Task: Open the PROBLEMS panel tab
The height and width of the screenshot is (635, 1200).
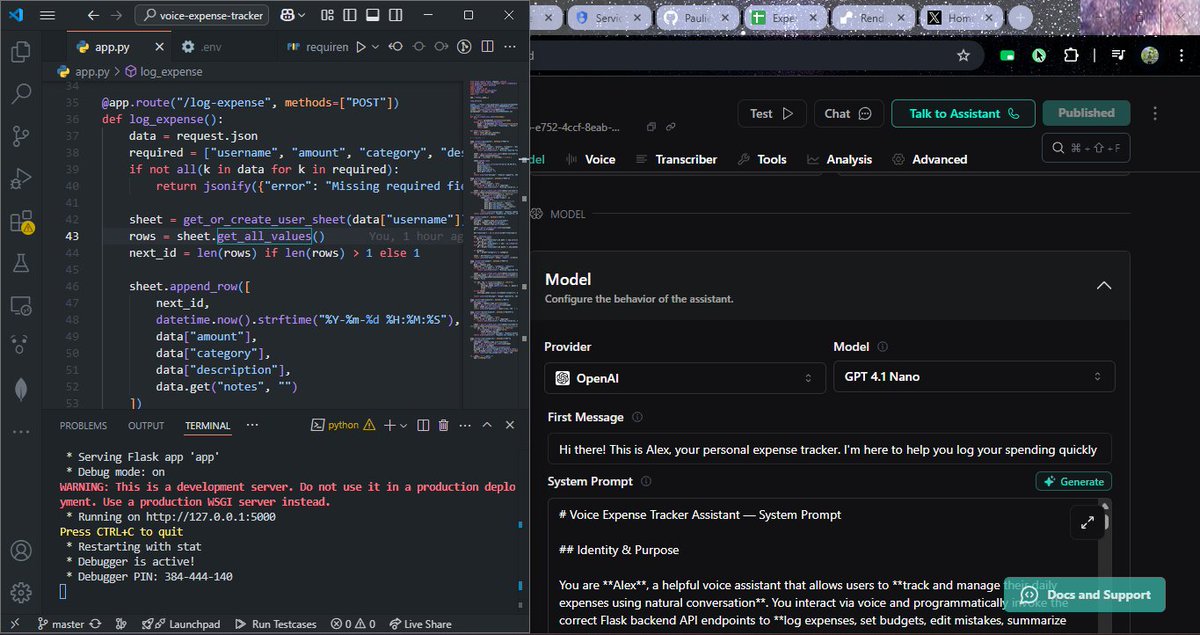Action: 83,425
